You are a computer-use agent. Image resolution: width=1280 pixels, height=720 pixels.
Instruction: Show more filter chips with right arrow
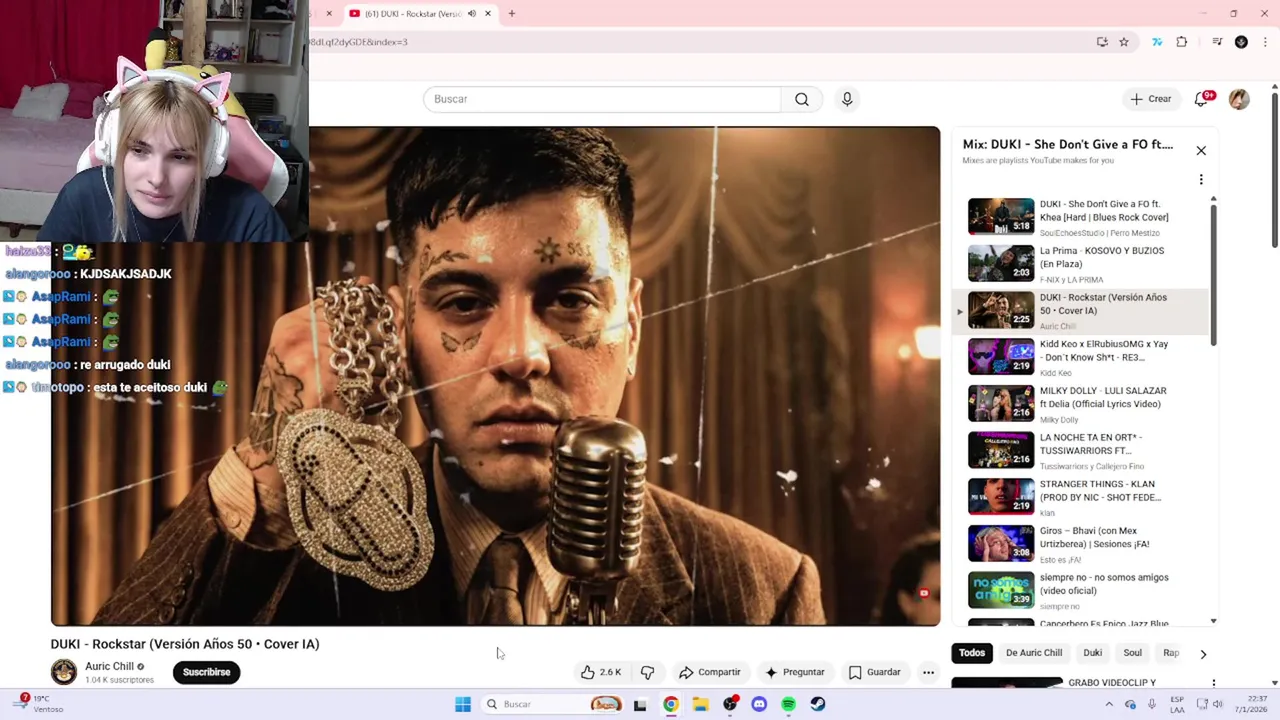[1203, 654]
